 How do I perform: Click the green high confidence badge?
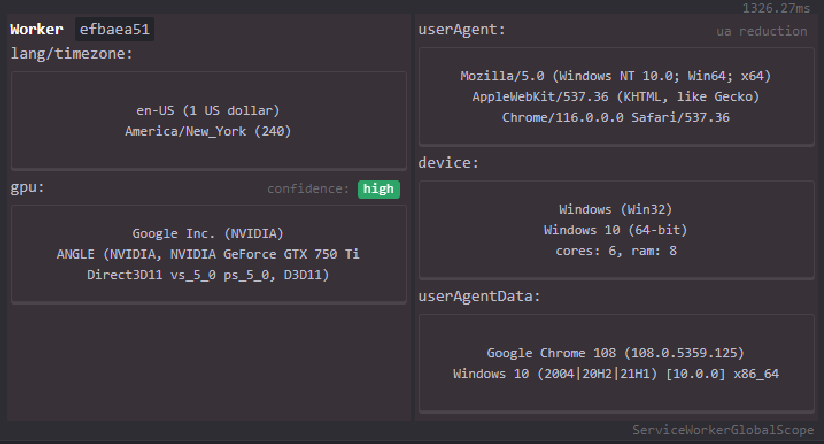tap(379, 189)
